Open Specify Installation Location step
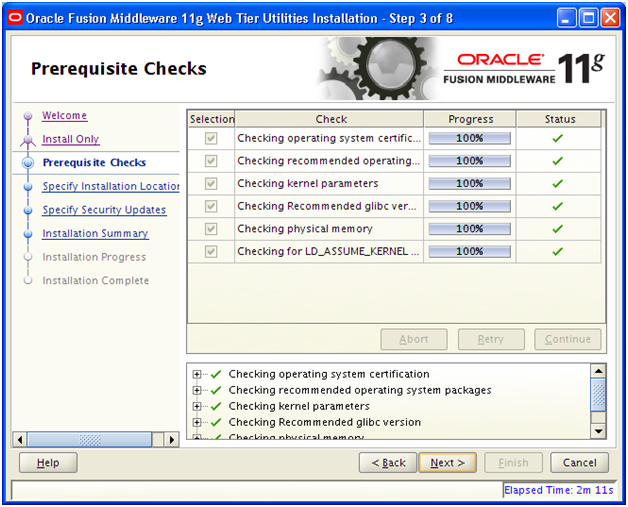 [x=111, y=187]
